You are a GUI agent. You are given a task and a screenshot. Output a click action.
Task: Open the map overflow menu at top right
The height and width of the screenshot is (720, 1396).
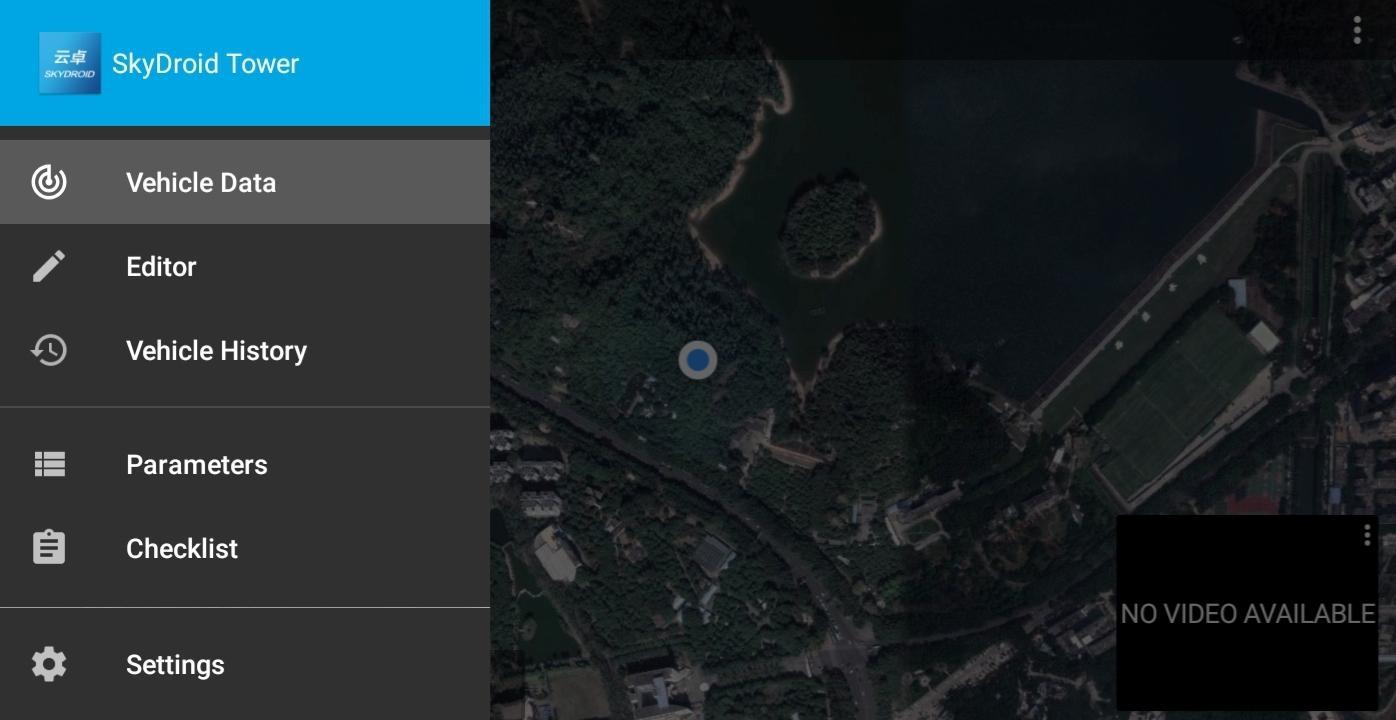(1357, 31)
